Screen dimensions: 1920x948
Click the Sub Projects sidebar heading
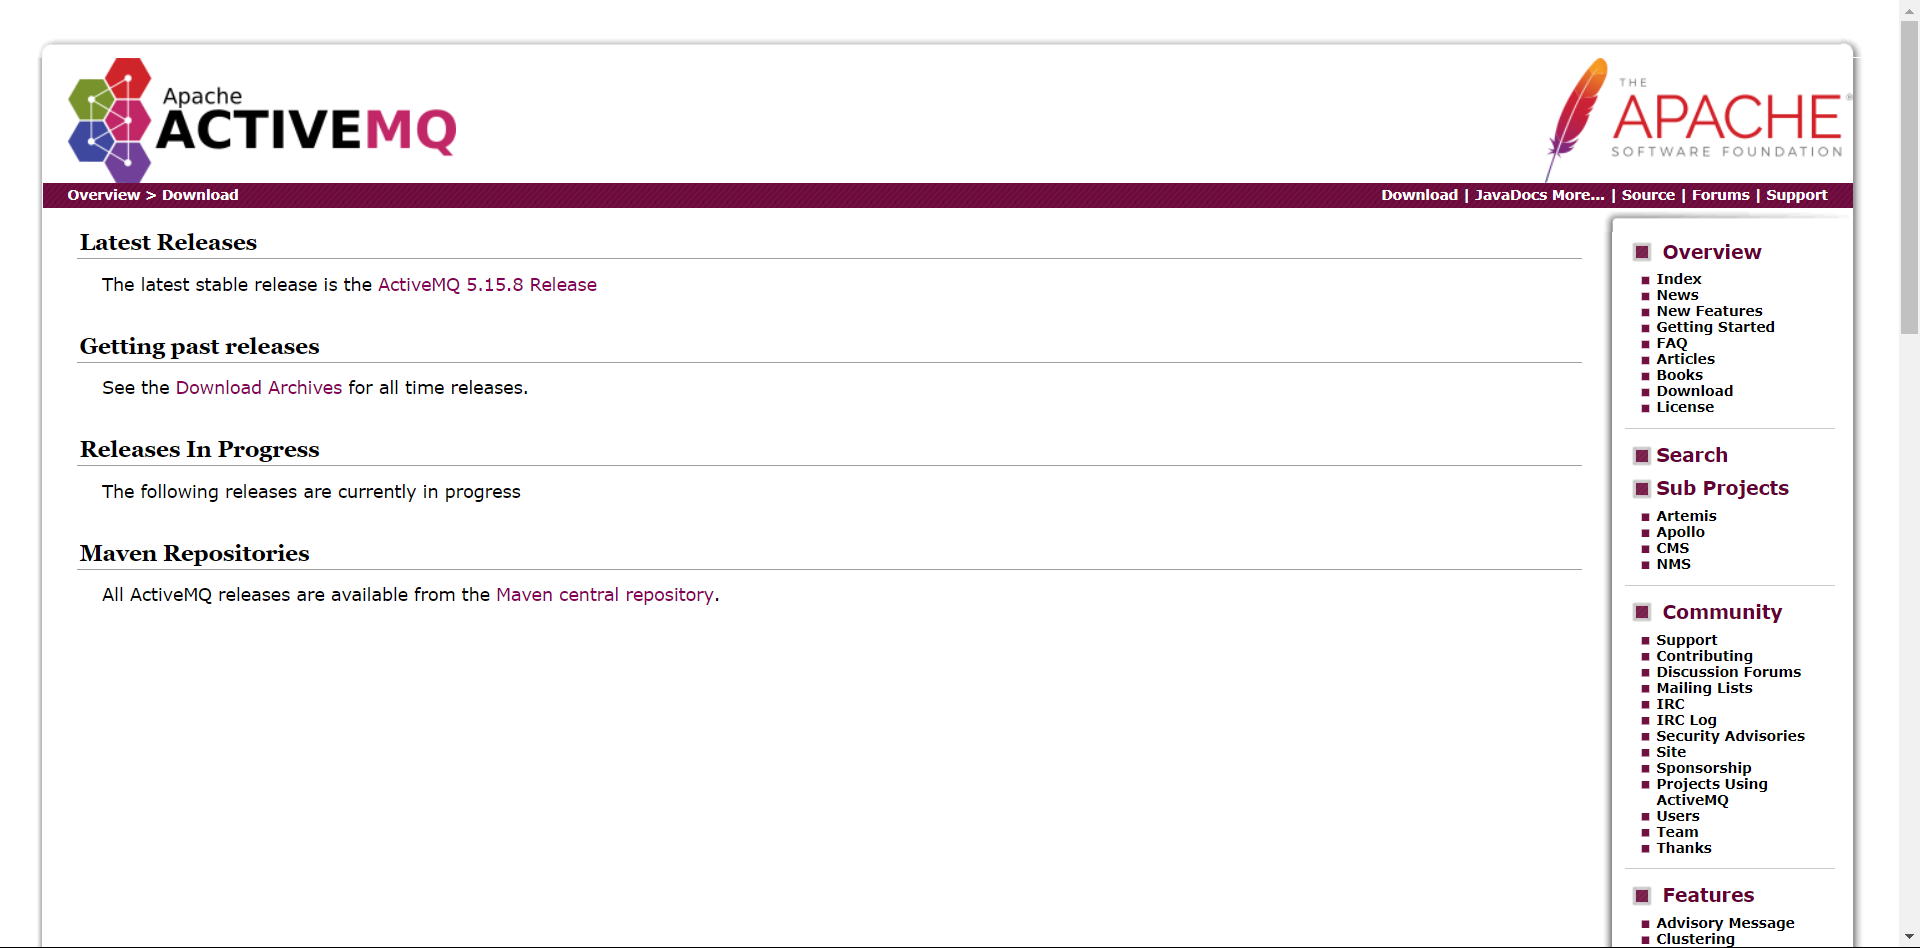1722,488
